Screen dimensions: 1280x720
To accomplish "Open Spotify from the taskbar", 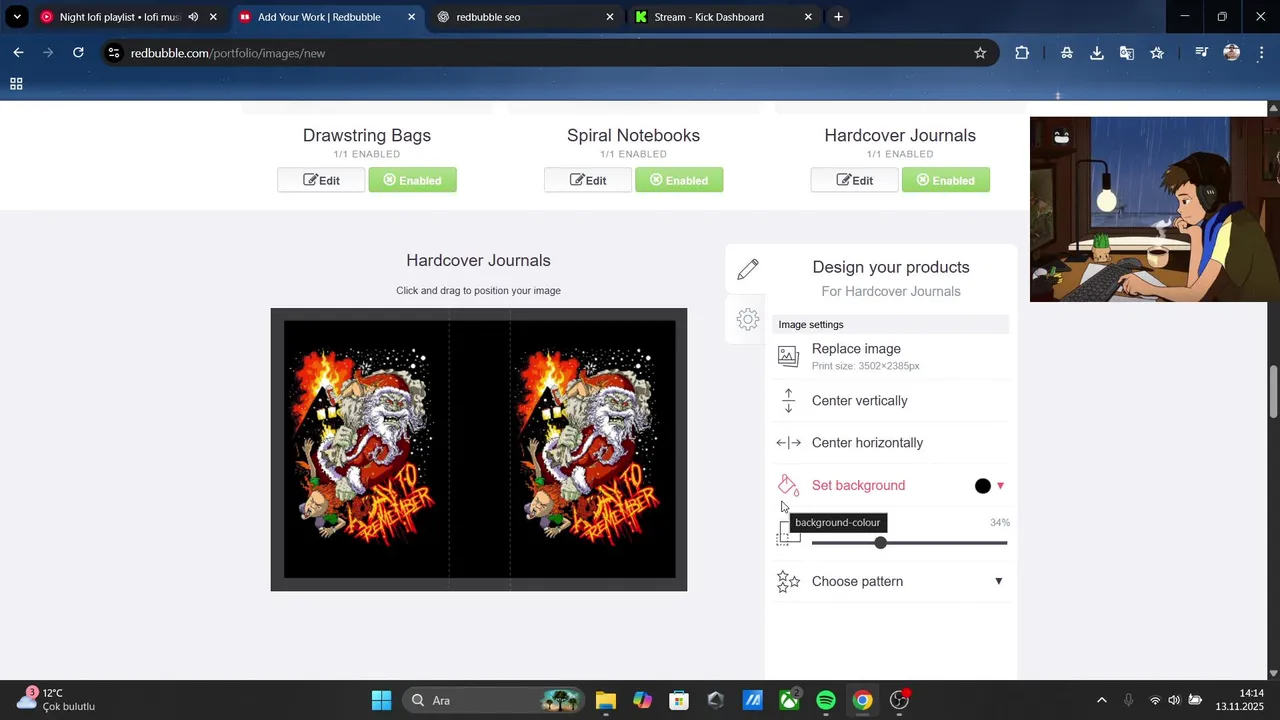I will (x=826, y=700).
